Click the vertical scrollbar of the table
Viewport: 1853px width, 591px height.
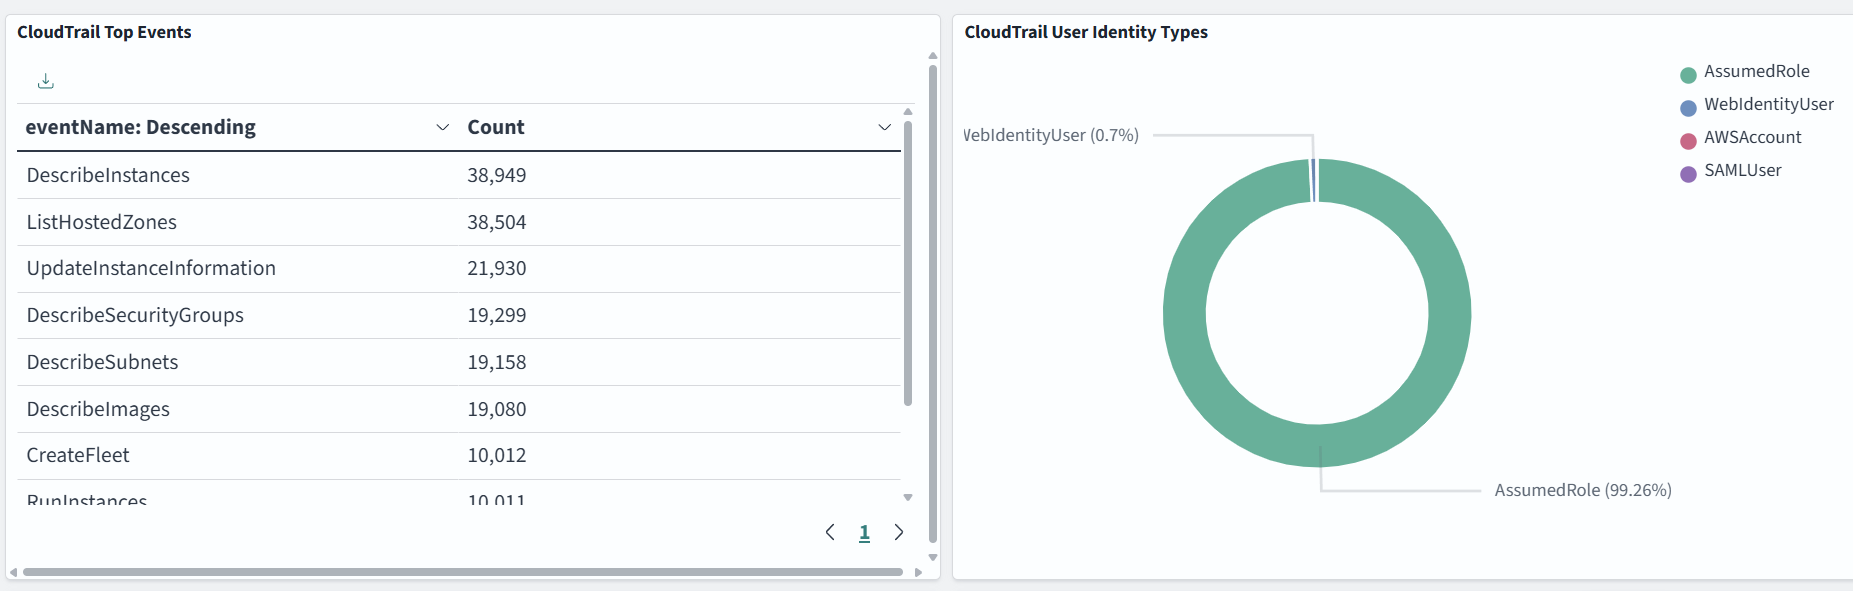908,260
